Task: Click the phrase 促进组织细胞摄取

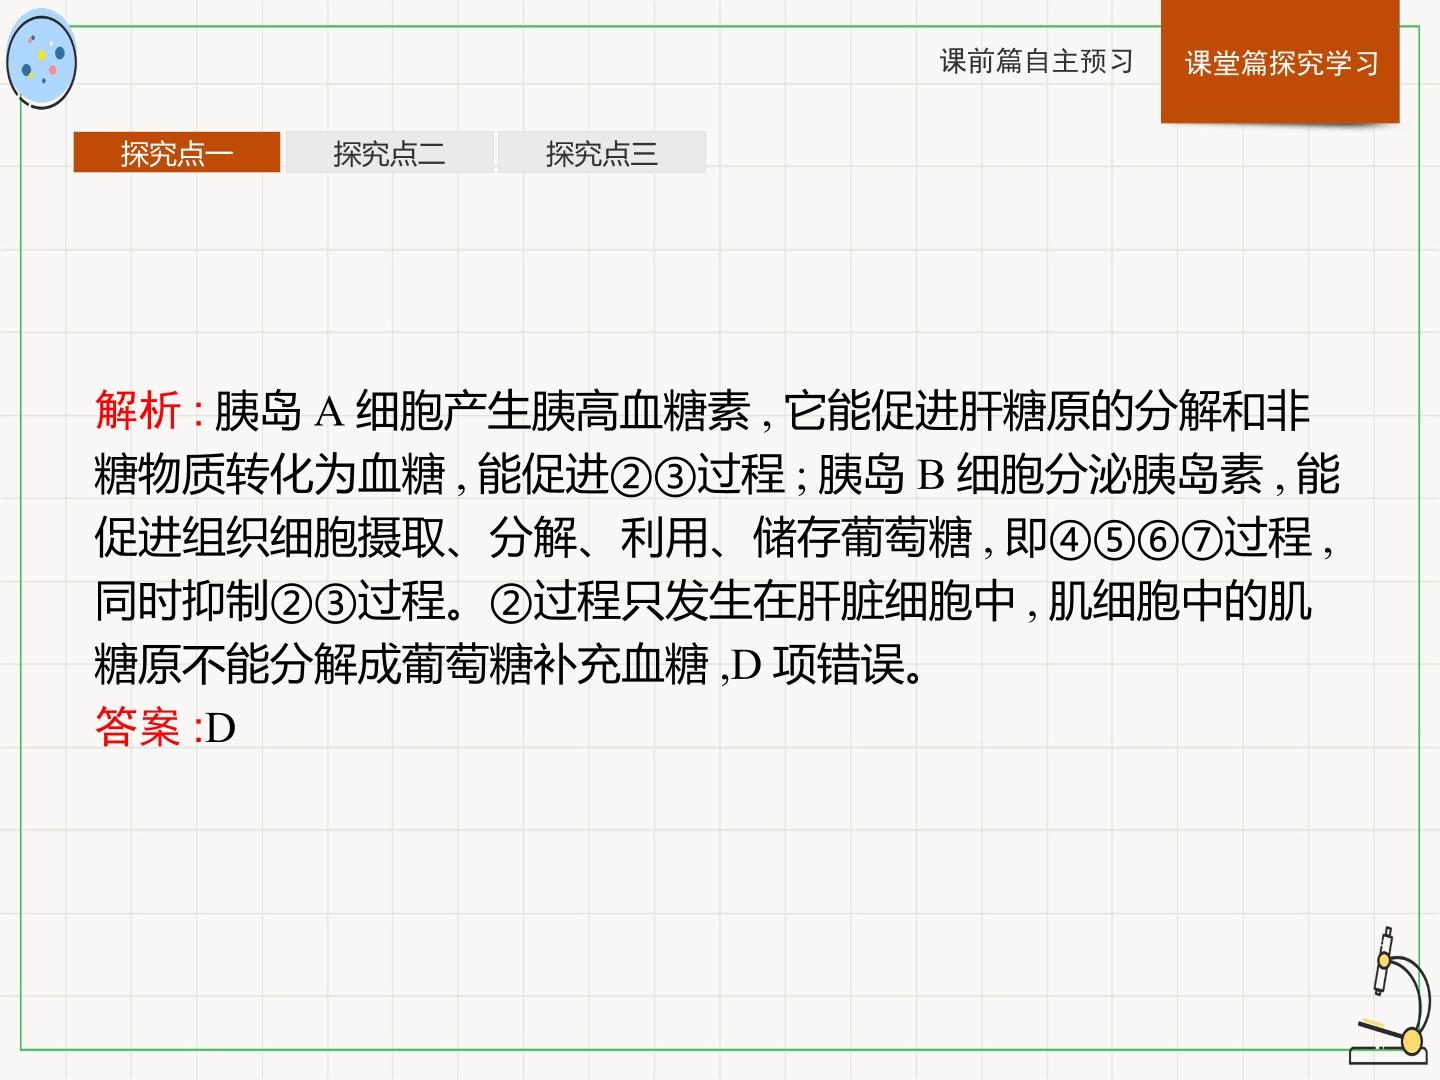Action: click(270, 538)
